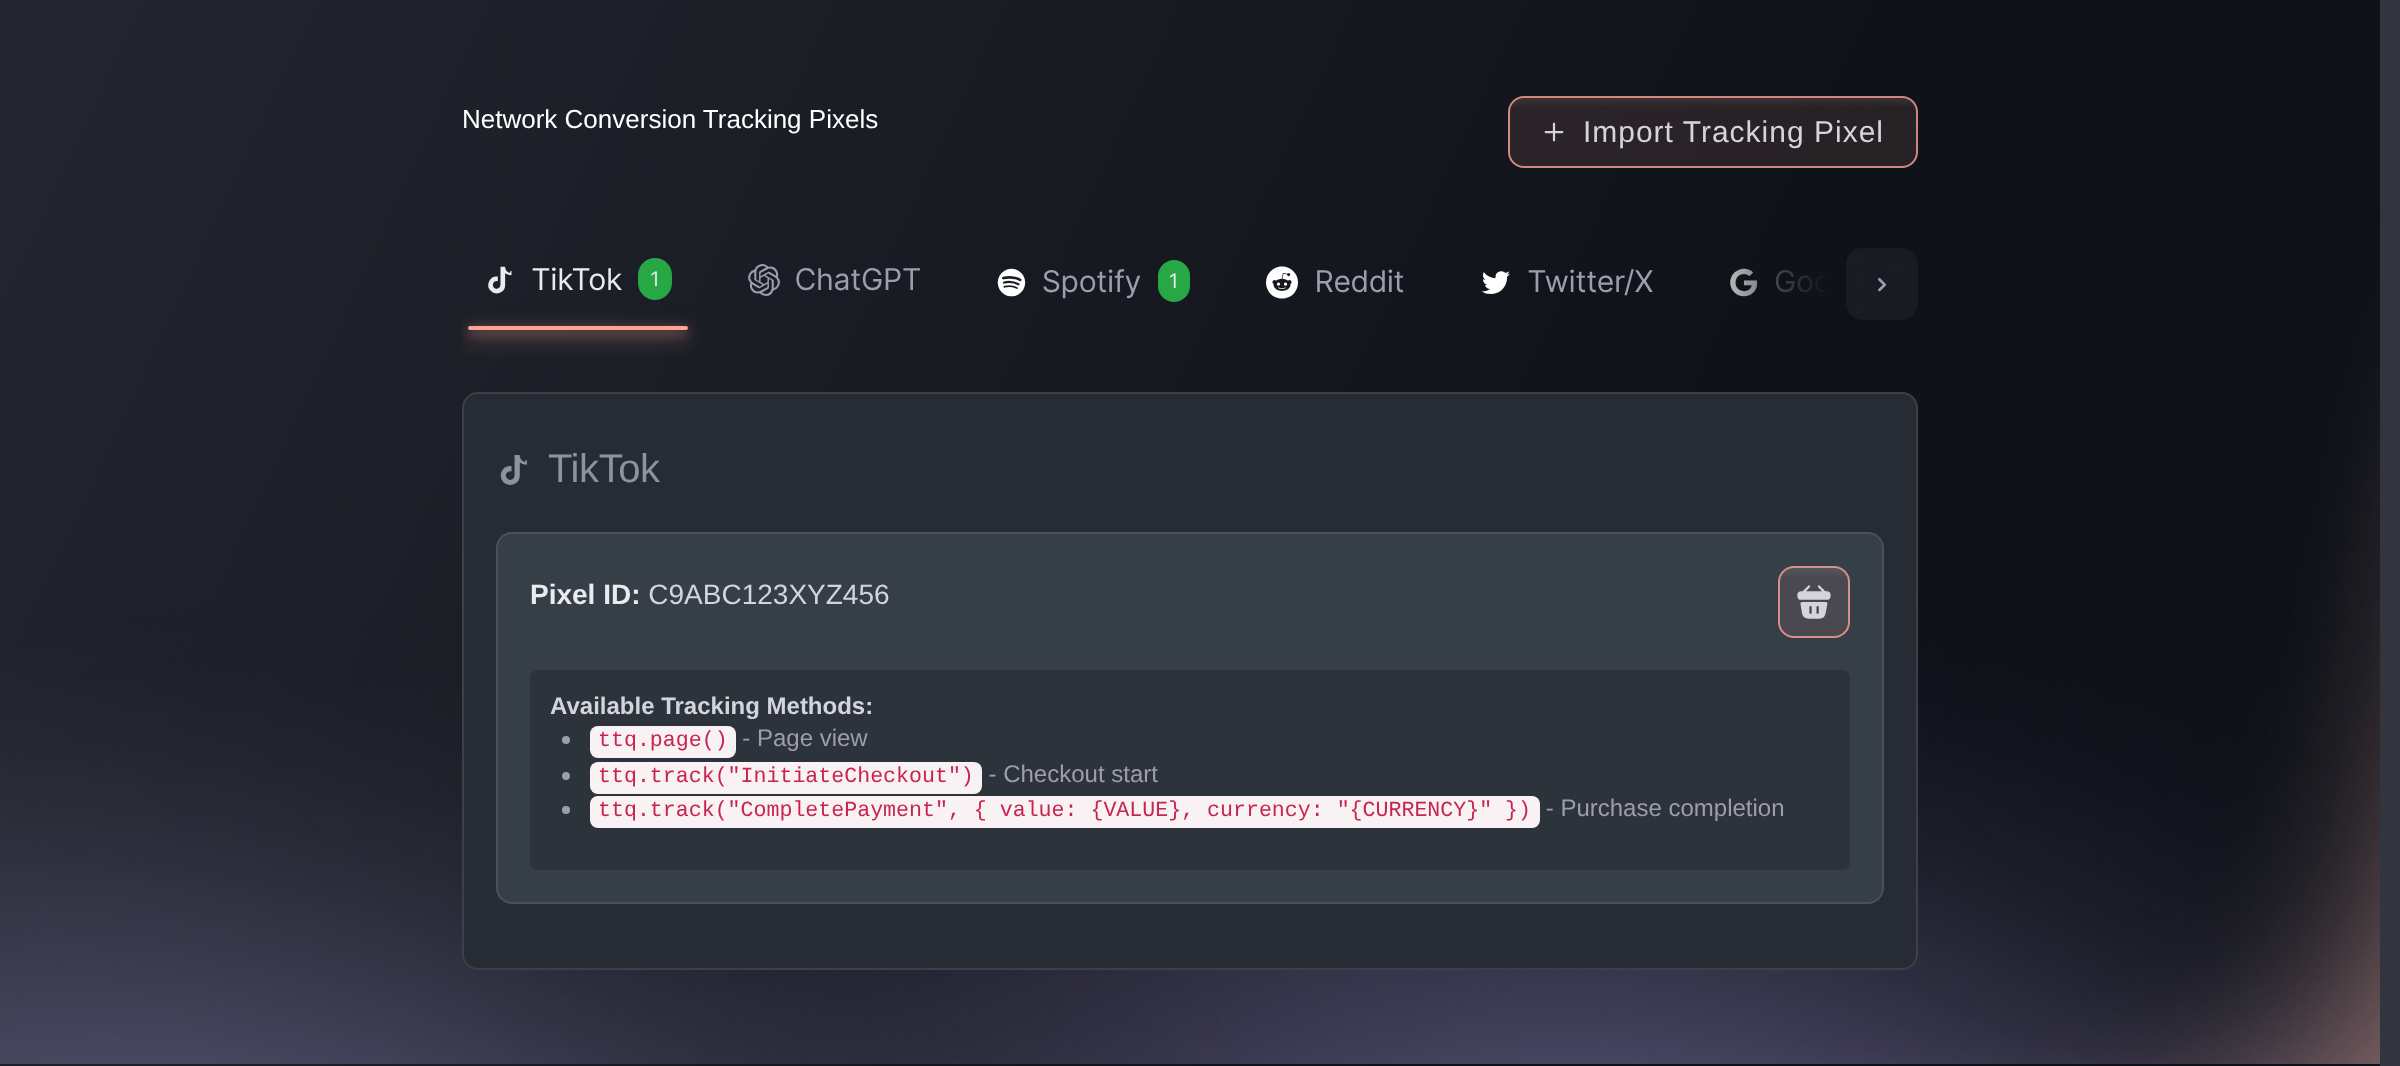Click the plus icon on the Import button
Image resolution: width=2400 pixels, height=1066 pixels.
pos(1553,132)
